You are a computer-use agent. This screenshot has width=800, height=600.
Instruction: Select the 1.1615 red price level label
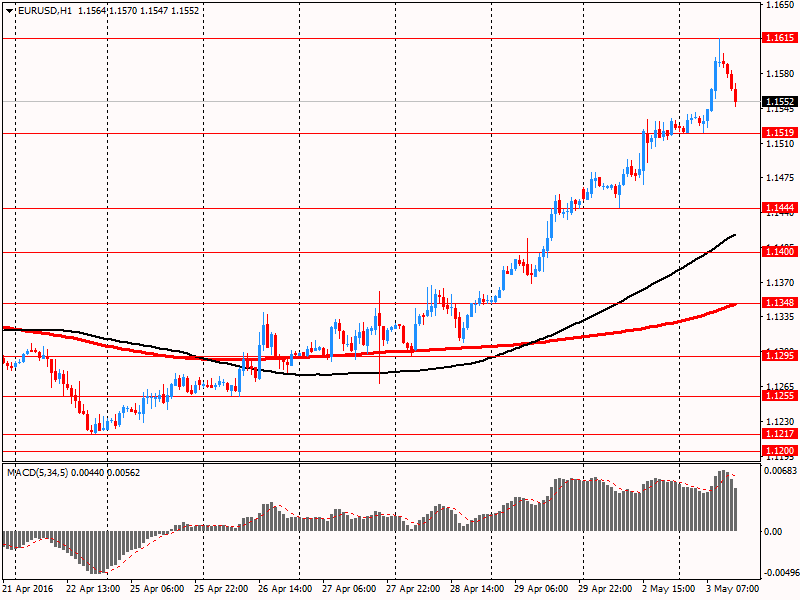pos(779,38)
